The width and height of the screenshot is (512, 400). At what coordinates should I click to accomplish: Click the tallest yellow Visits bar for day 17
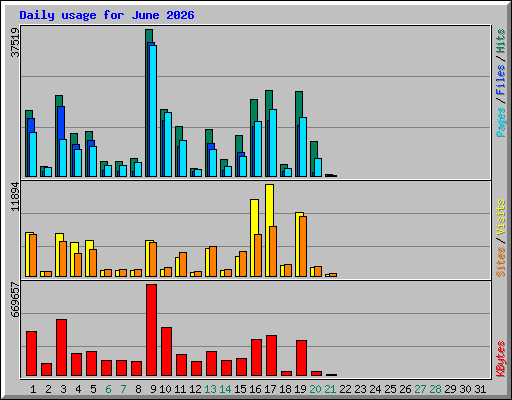pyautogui.click(x=269, y=205)
